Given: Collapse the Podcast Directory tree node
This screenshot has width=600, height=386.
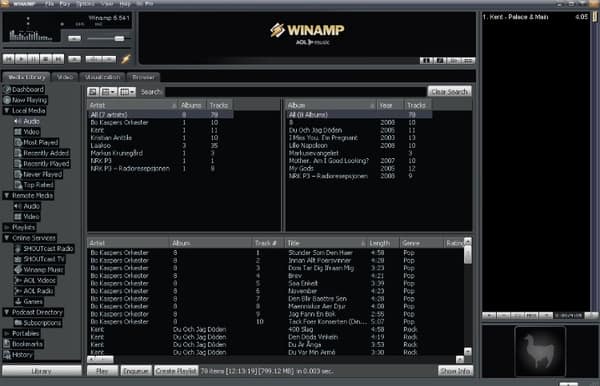Looking at the screenshot, I should [x=7, y=312].
